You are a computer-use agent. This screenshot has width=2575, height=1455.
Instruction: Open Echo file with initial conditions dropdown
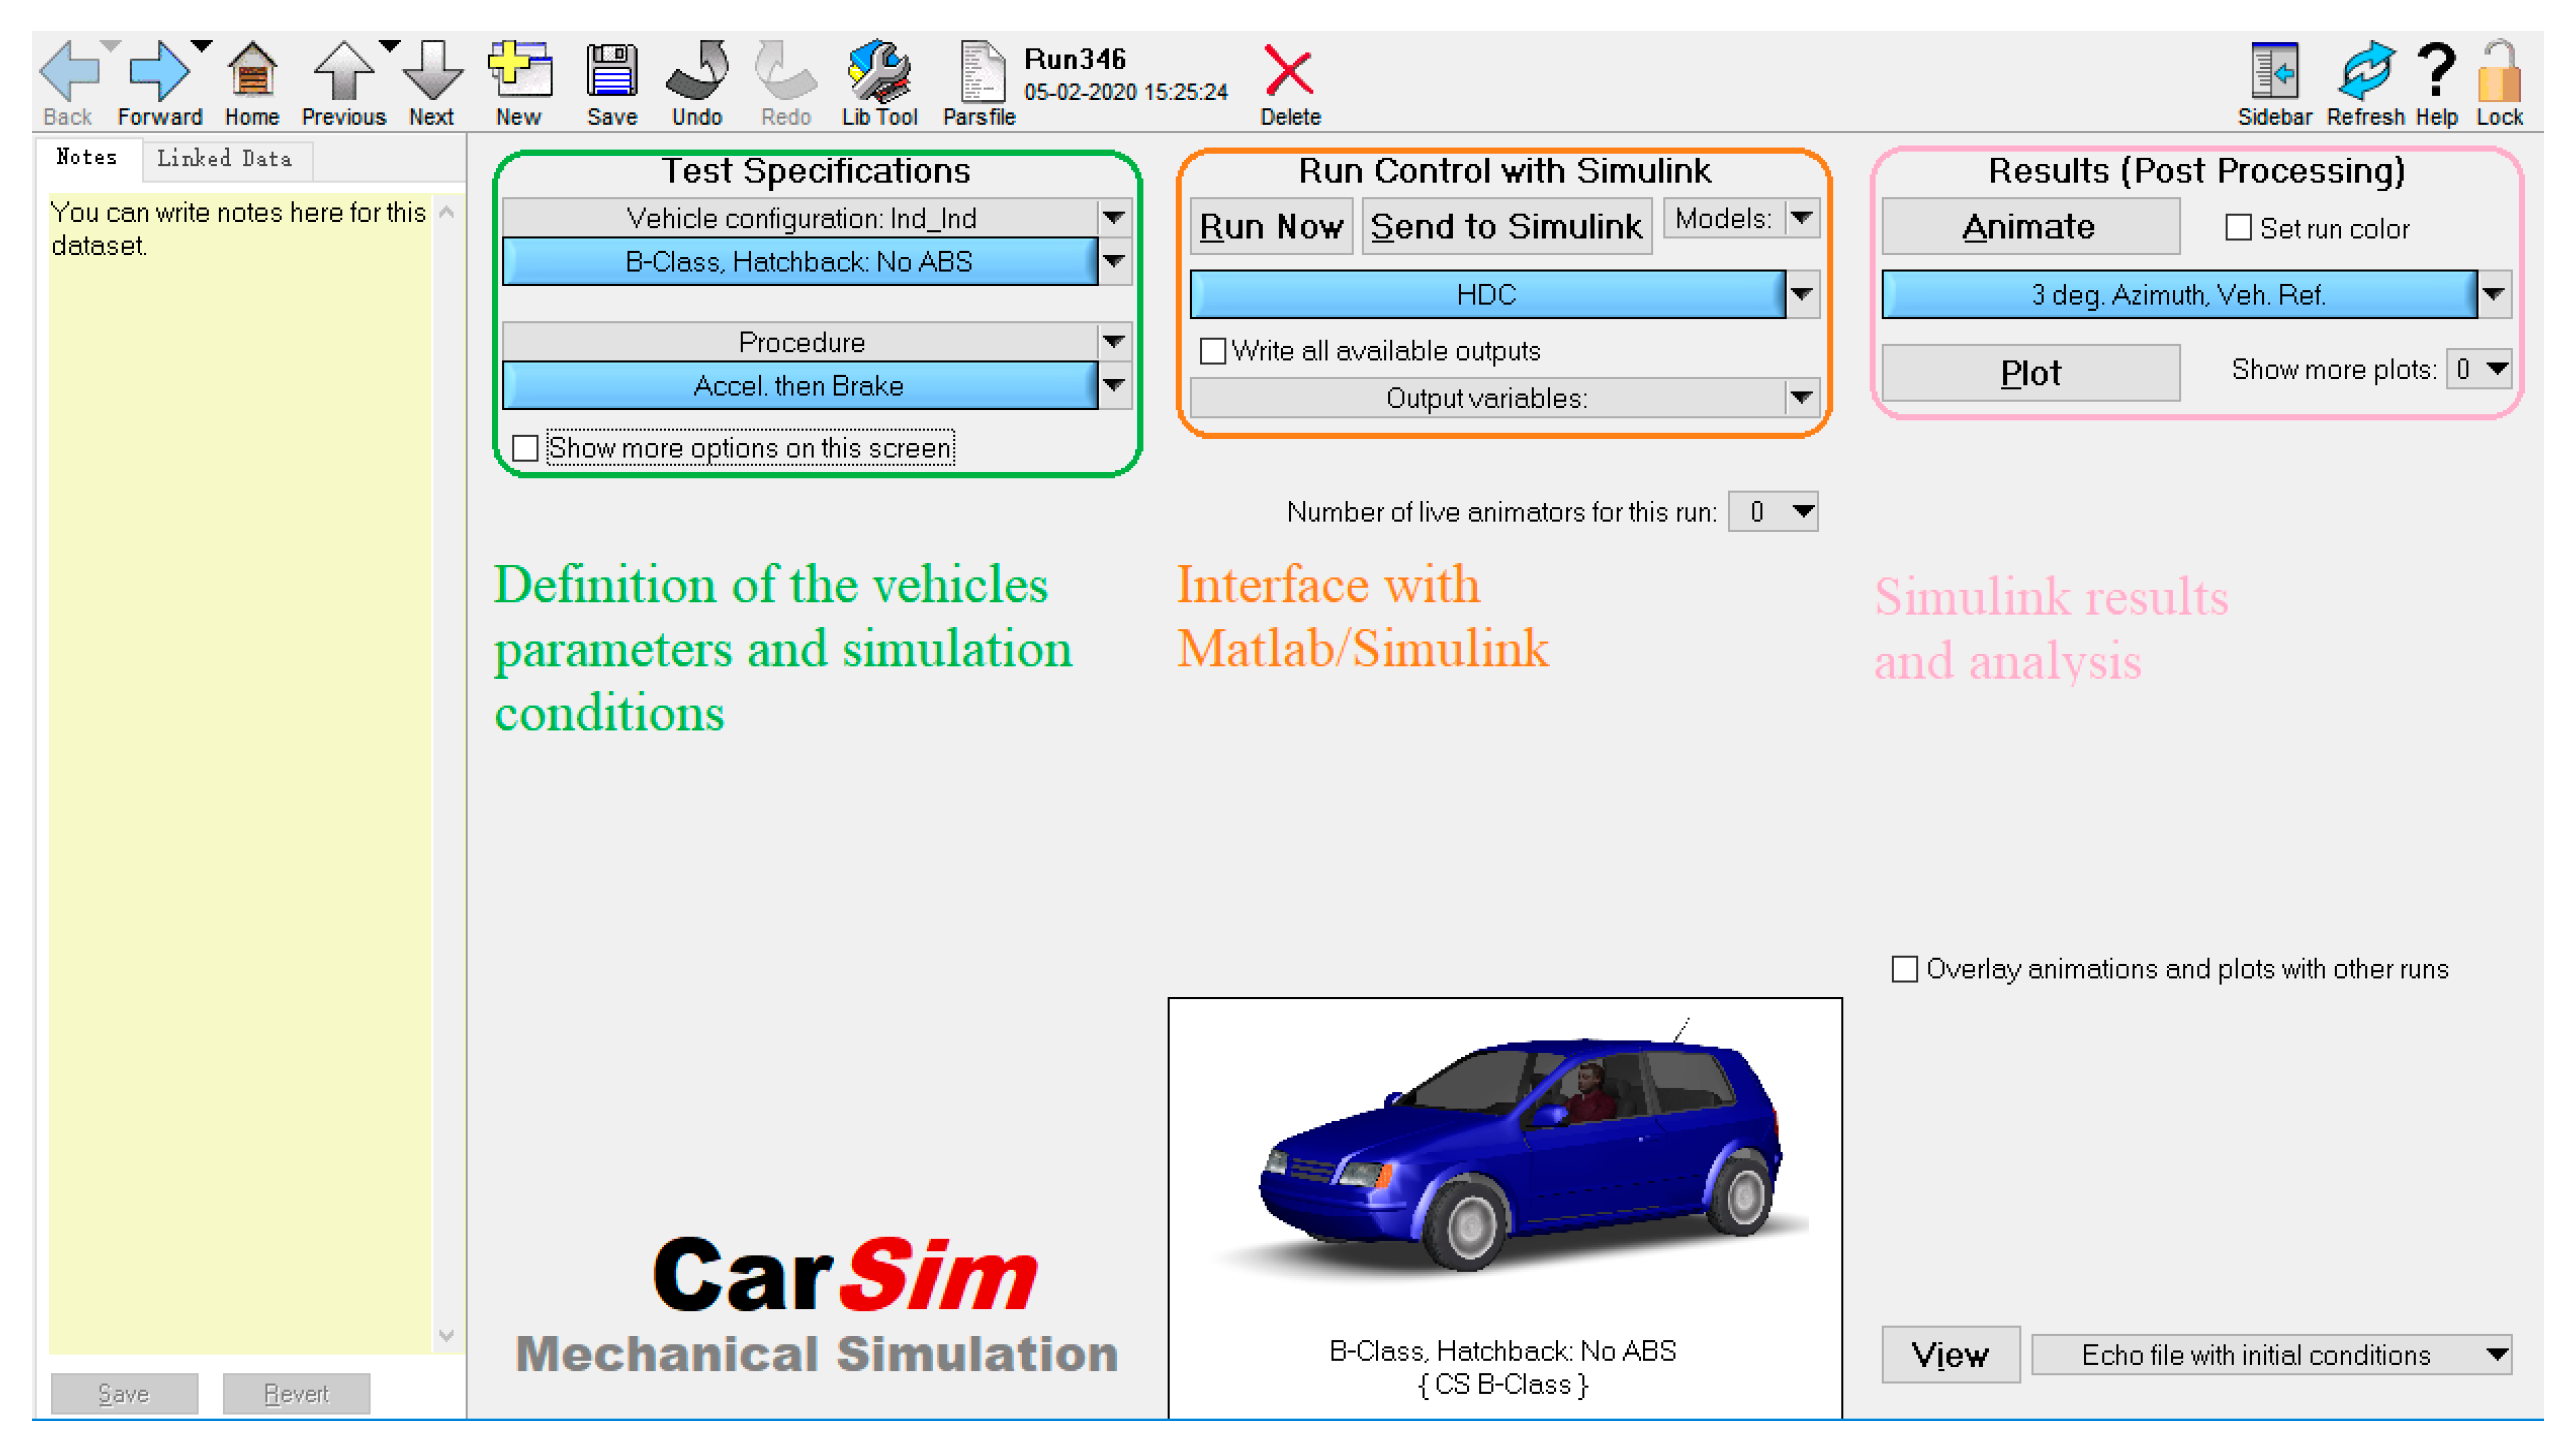[2271, 1355]
